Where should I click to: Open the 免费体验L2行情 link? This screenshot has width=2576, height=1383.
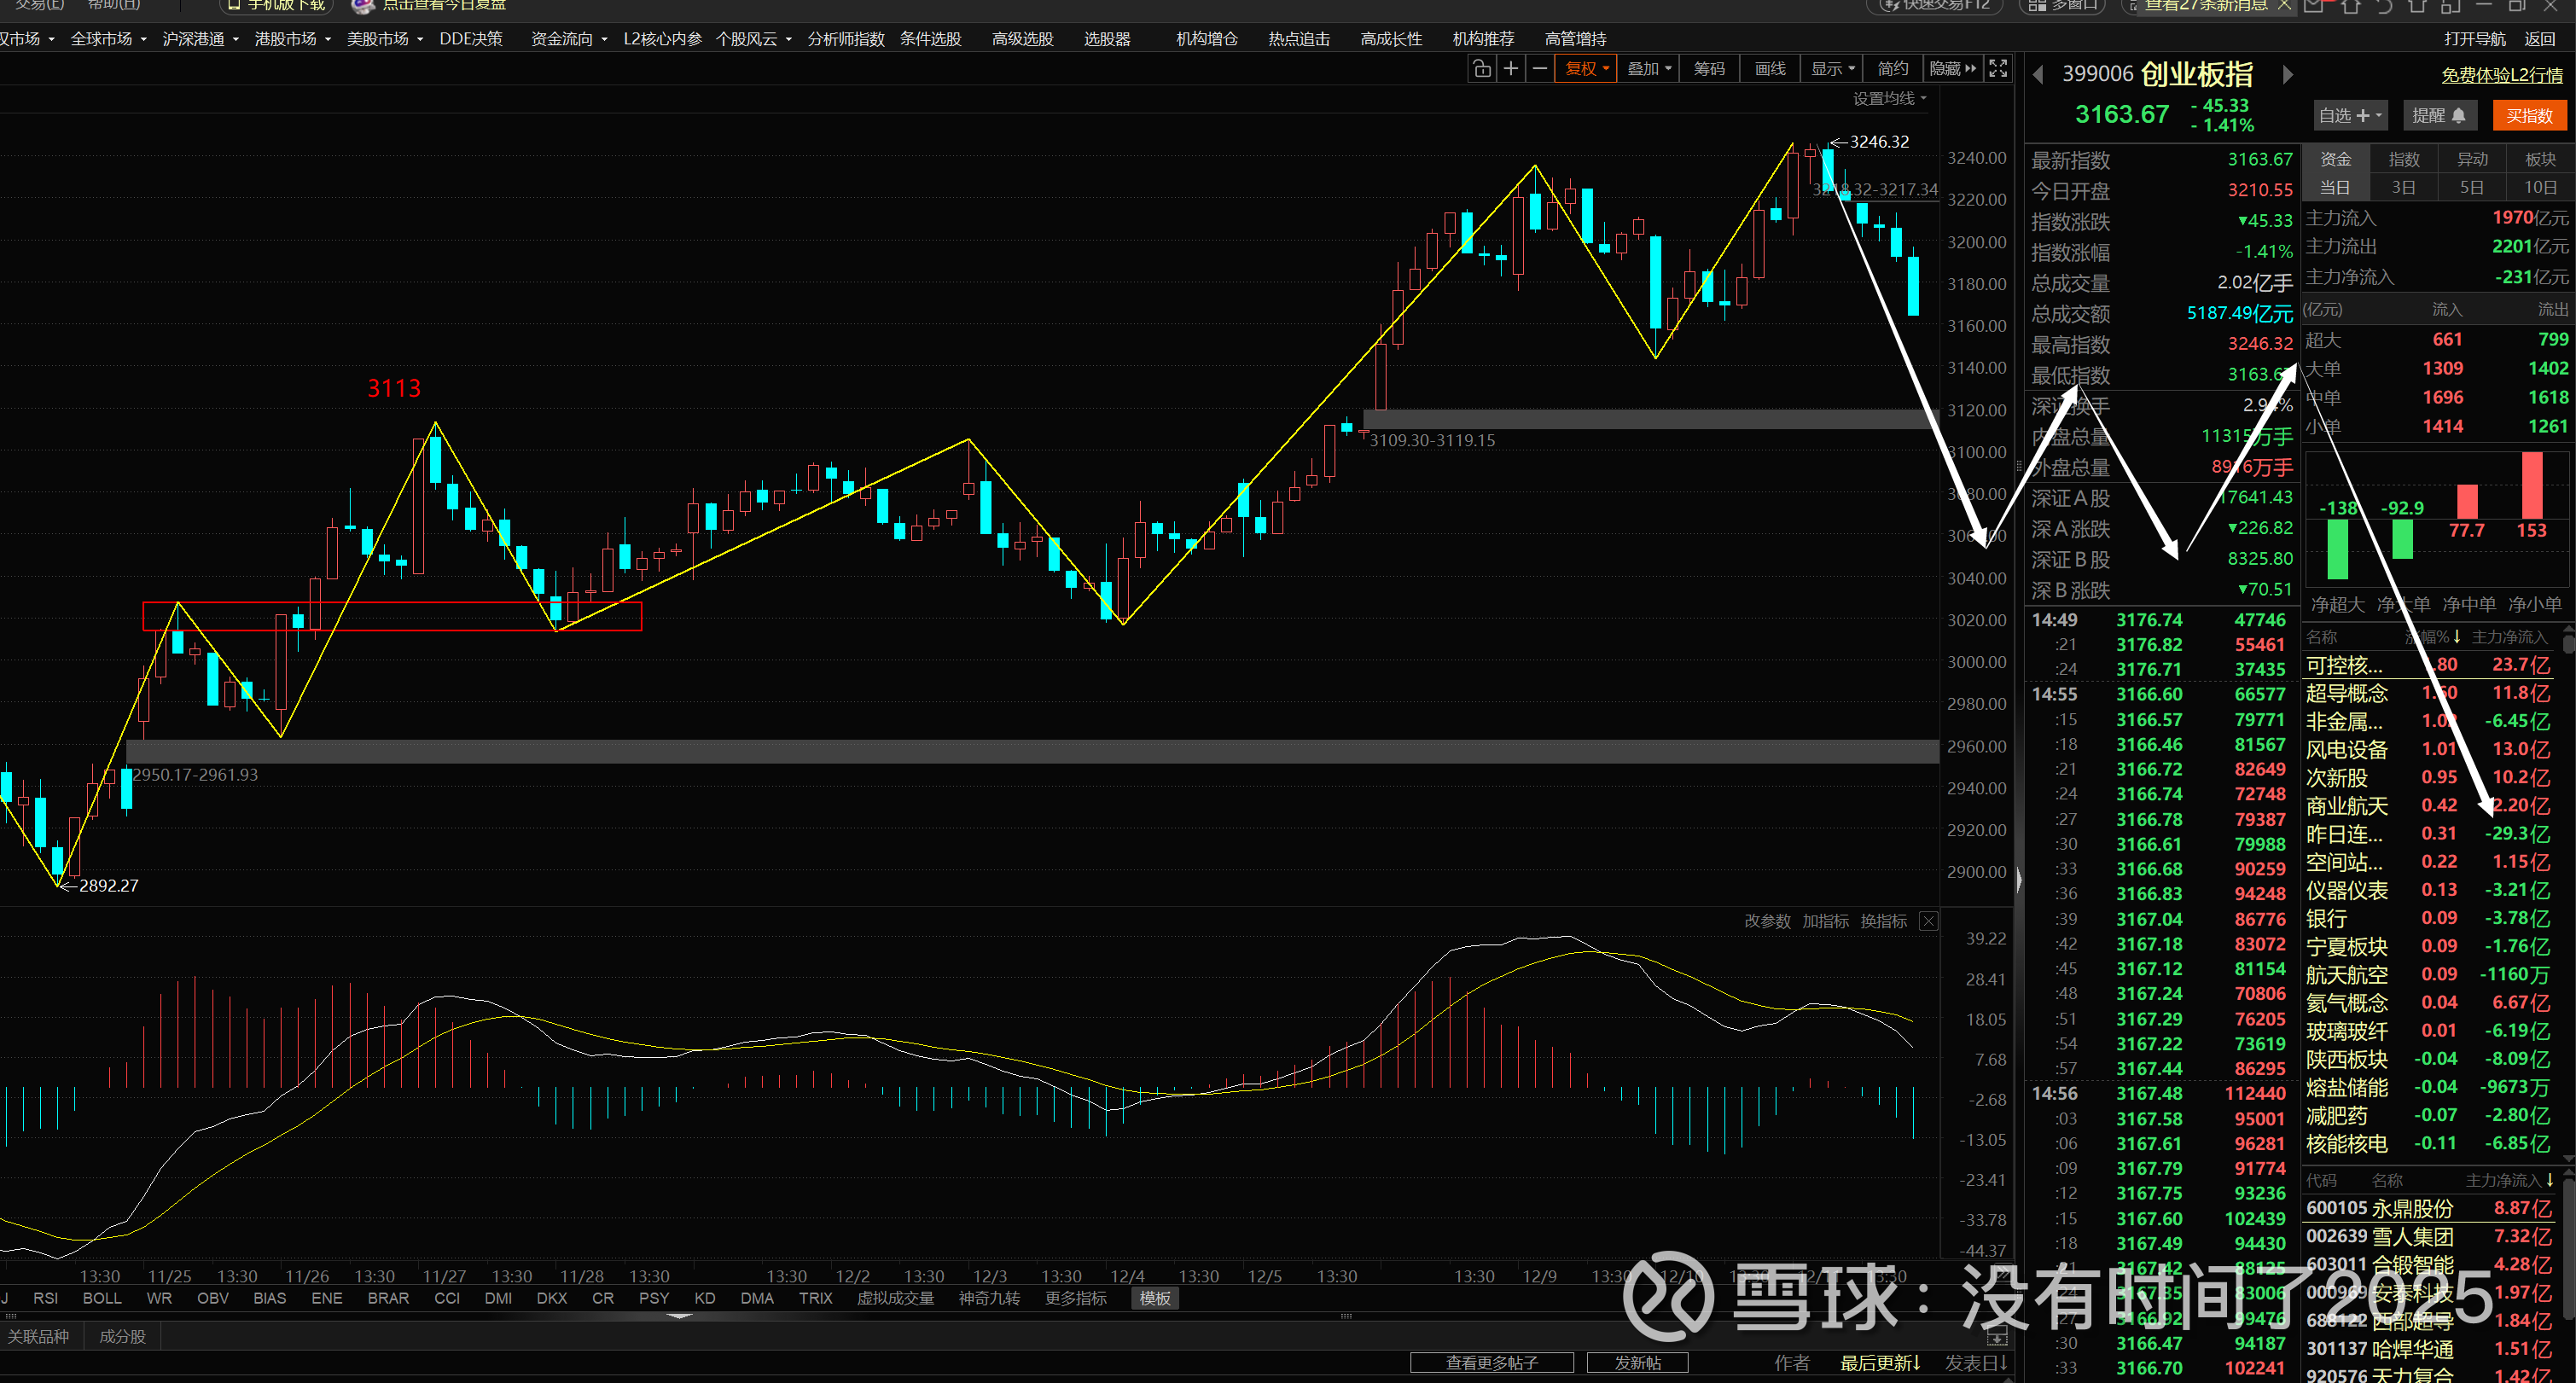point(2501,76)
